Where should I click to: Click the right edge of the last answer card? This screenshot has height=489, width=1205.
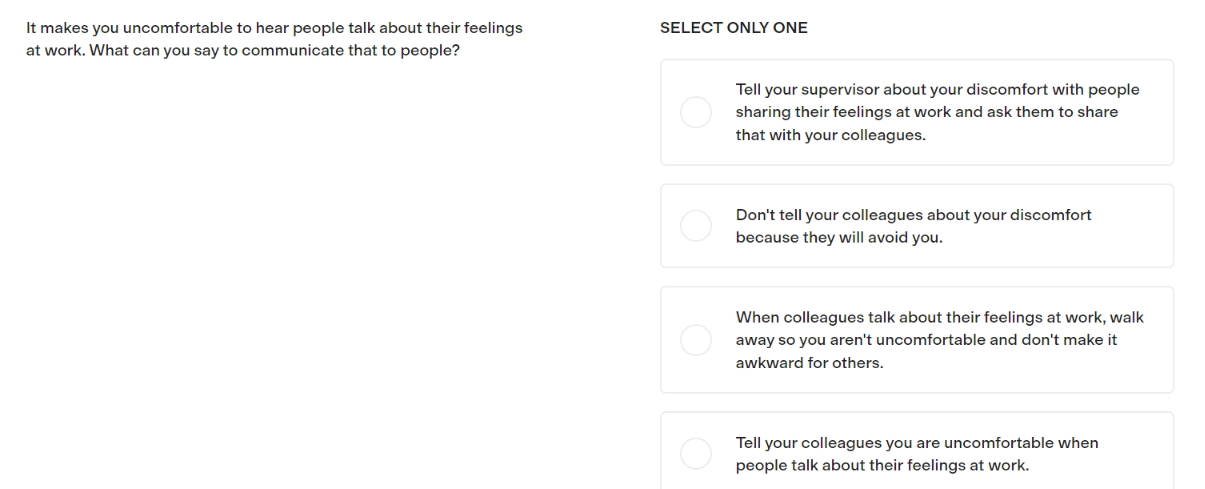pyautogui.click(x=1172, y=451)
